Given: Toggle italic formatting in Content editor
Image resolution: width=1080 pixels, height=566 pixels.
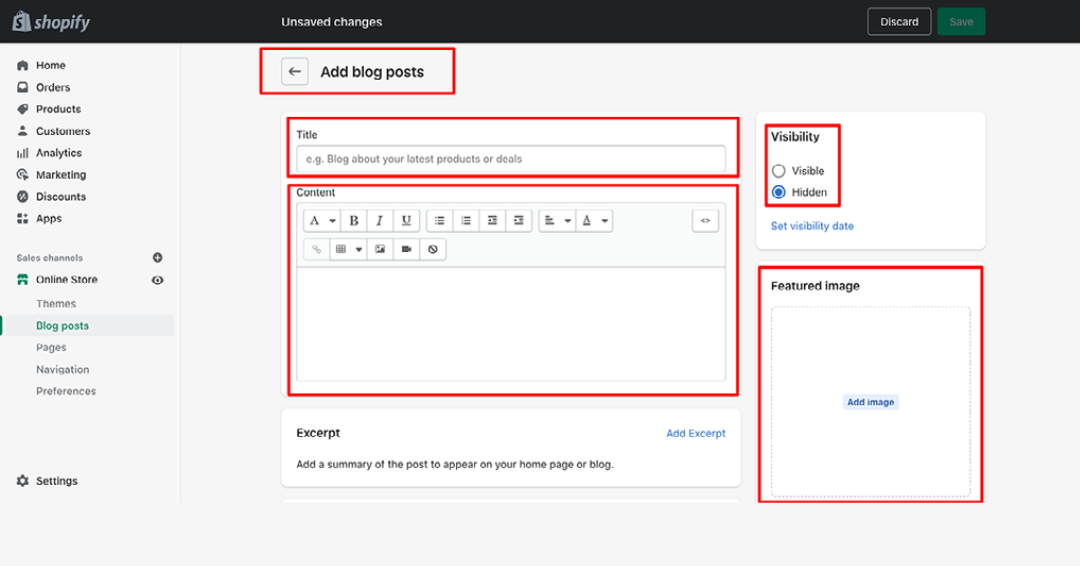Looking at the screenshot, I should coord(380,221).
